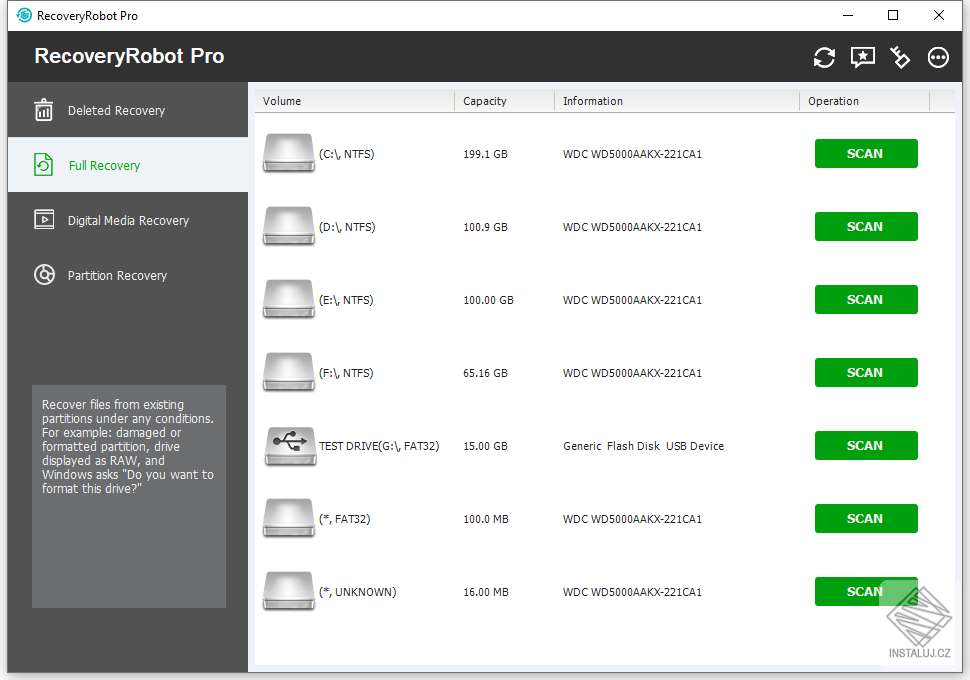Click the "199.1 GB" capacity value

tap(485, 154)
